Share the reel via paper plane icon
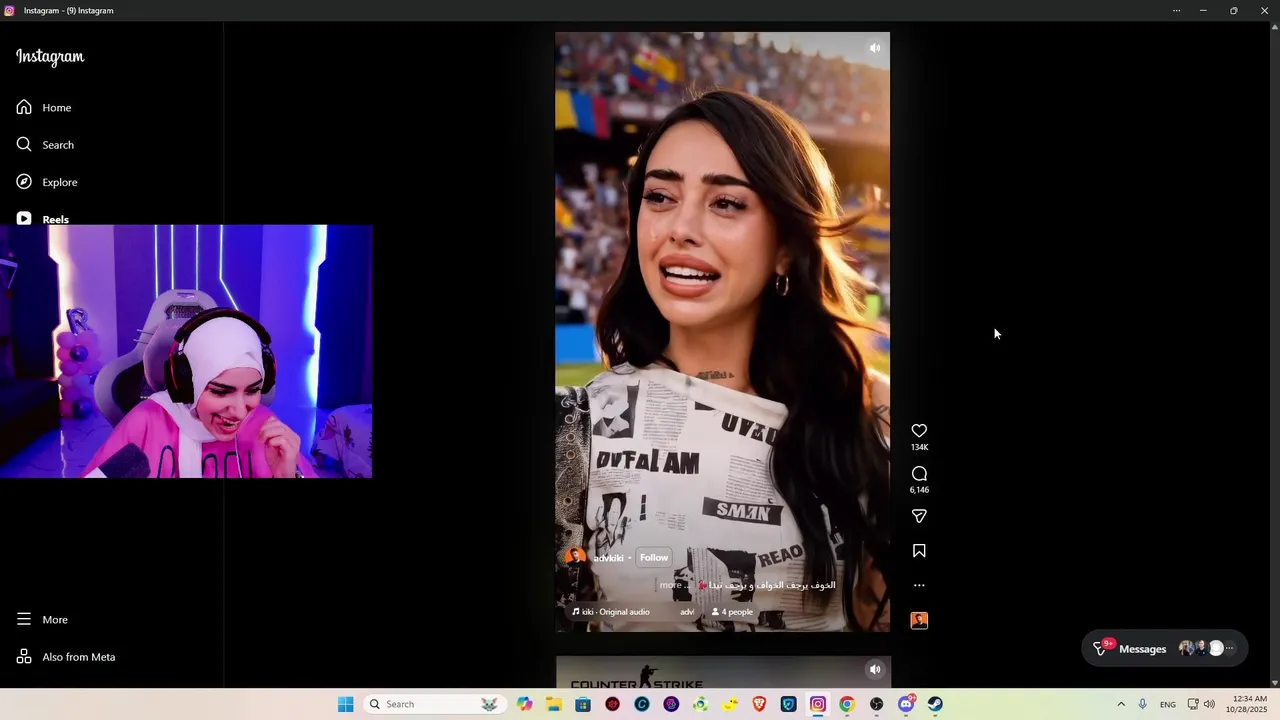The image size is (1280, 720). [919, 516]
